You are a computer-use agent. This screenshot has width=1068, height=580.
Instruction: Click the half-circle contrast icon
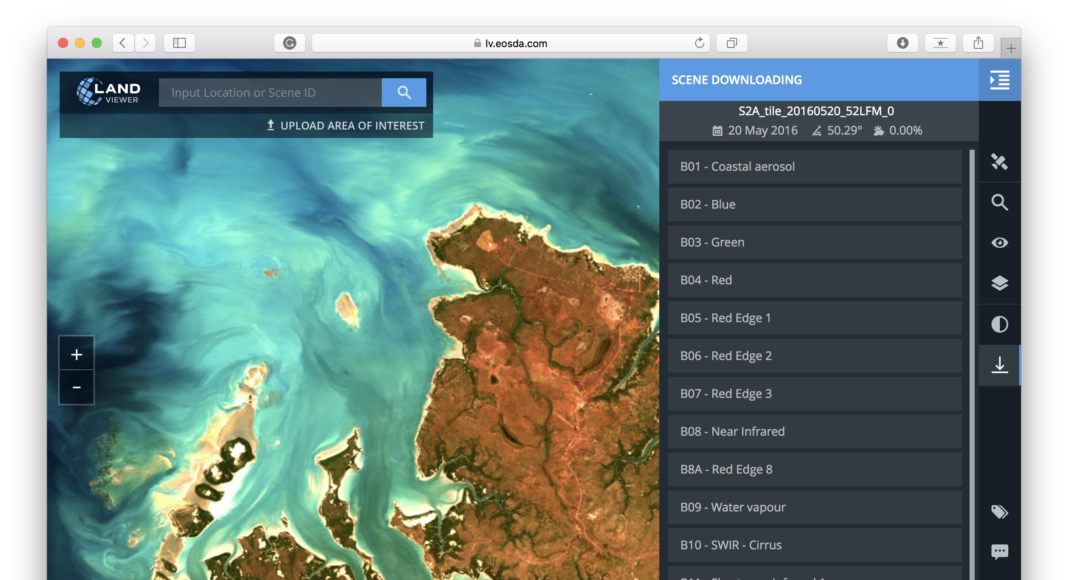(999, 325)
